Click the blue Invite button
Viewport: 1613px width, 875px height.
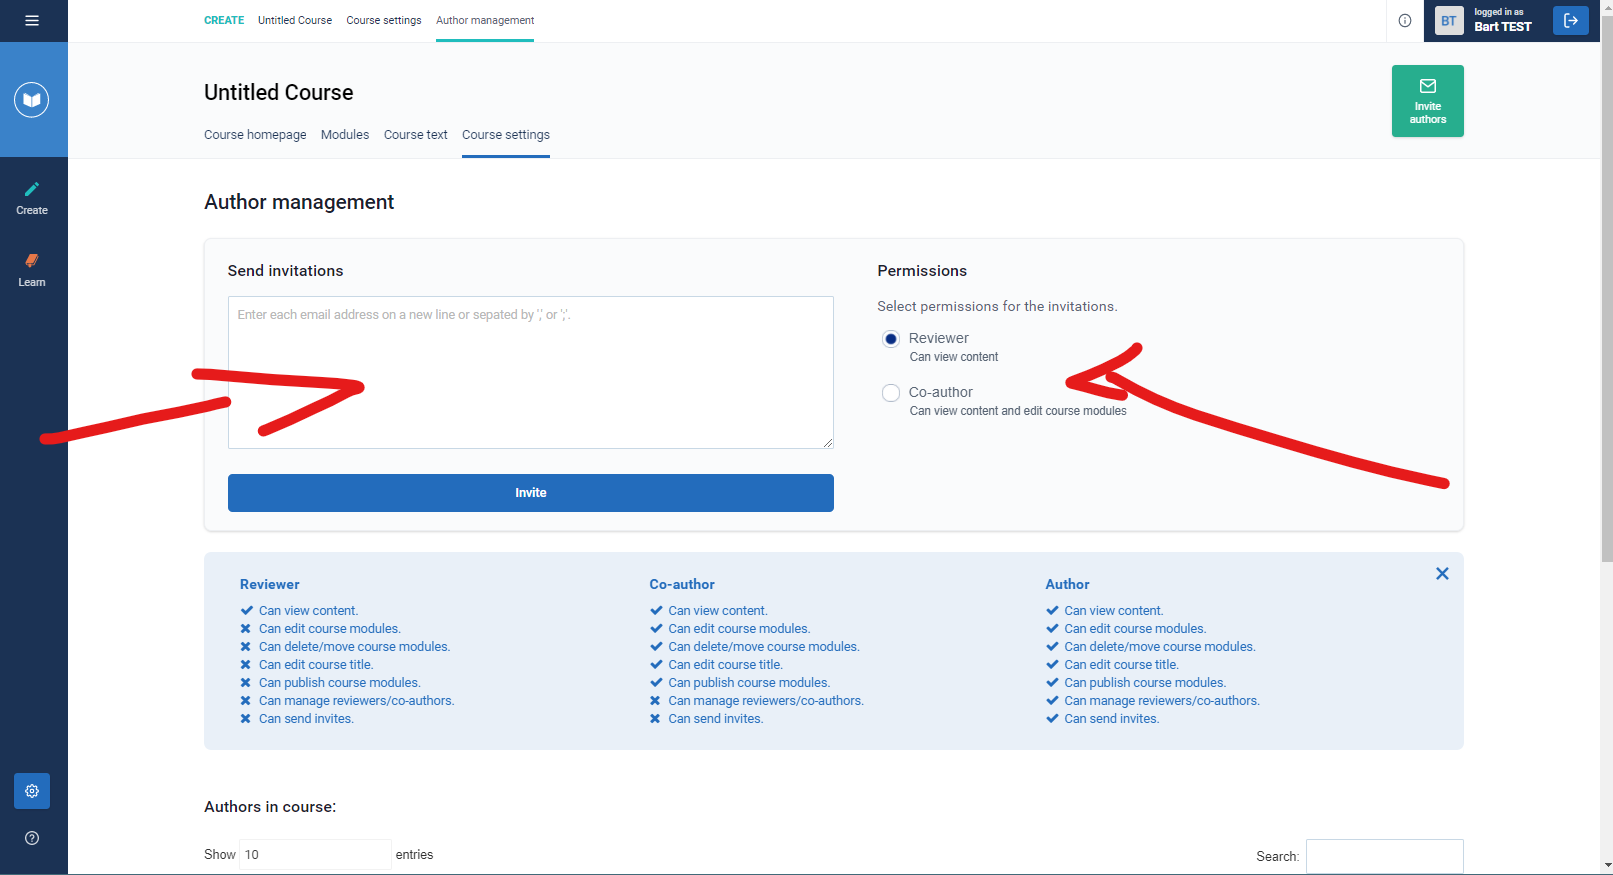pyautogui.click(x=531, y=493)
